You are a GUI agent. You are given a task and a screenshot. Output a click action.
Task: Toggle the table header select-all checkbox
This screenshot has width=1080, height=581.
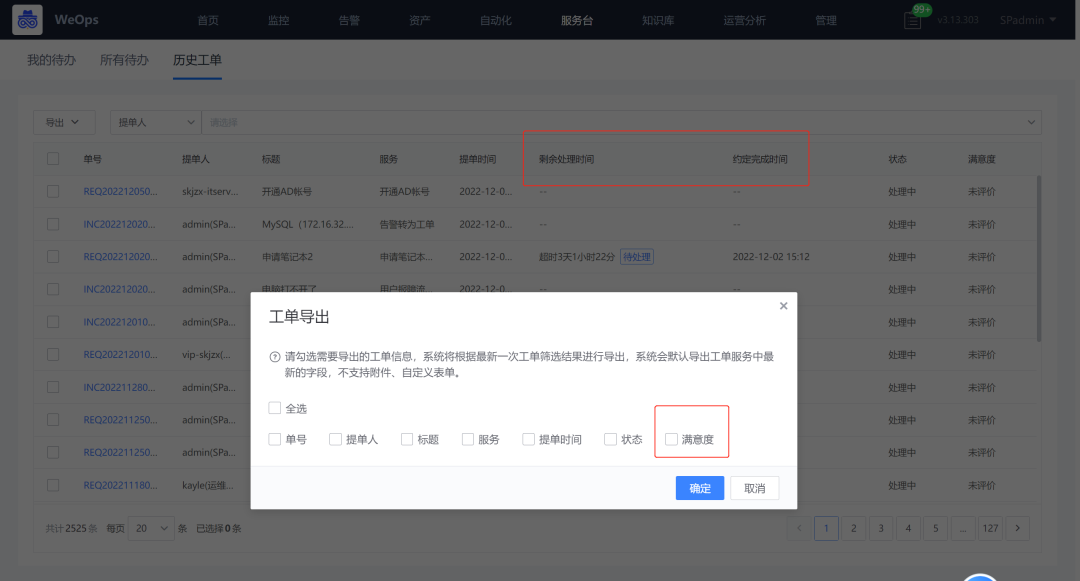click(53, 159)
